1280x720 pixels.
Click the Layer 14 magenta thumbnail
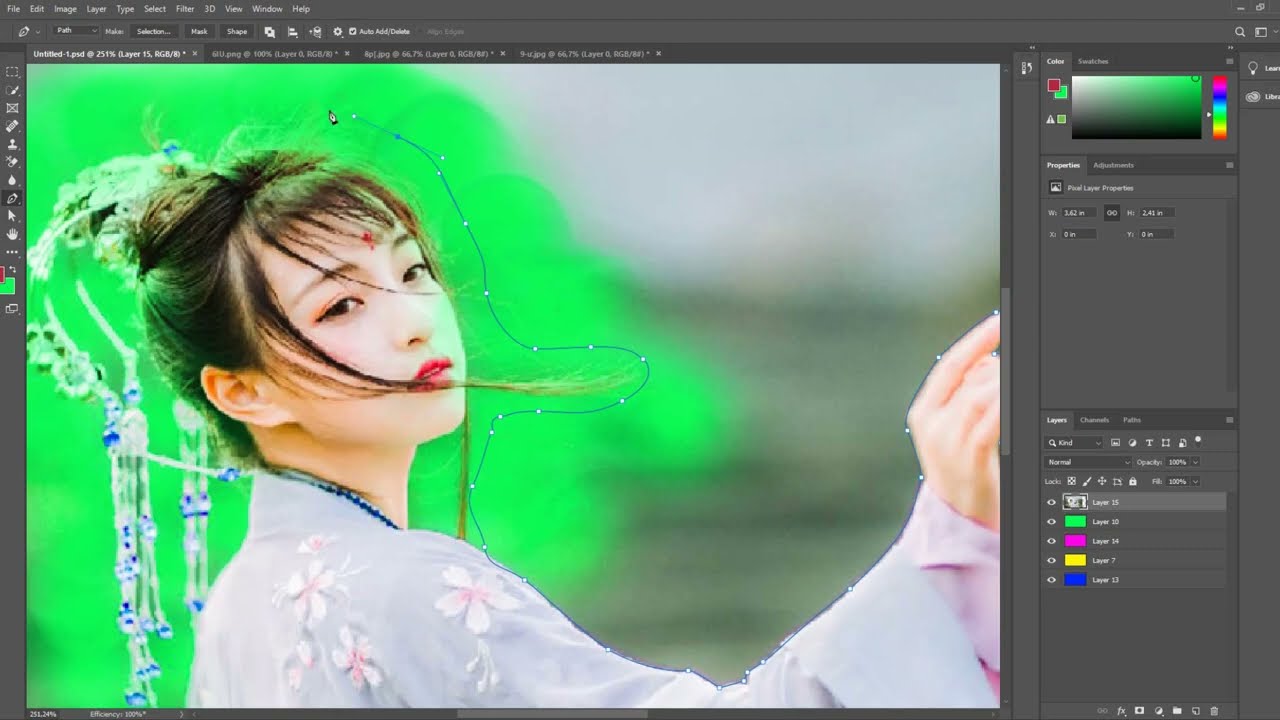(1075, 541)
